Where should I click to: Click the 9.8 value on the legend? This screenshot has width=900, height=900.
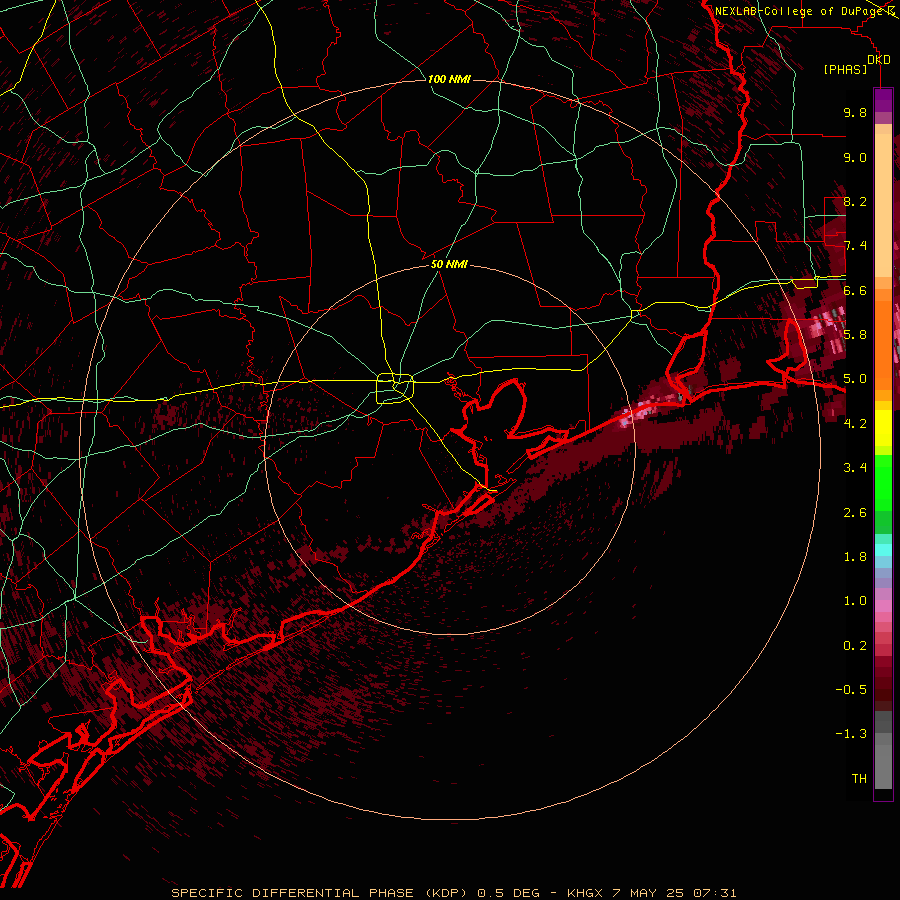coord(855,112)
